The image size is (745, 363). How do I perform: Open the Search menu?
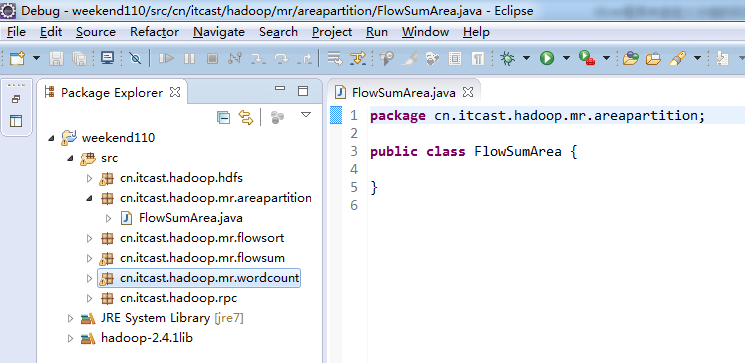coord(278,32)
